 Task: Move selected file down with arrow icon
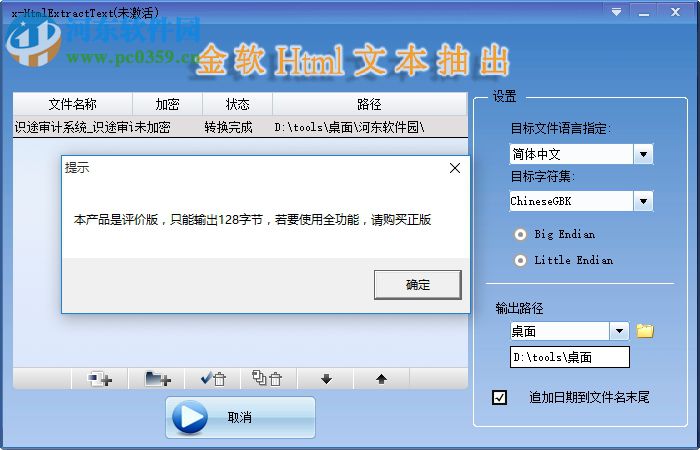[x=326, y=379]
